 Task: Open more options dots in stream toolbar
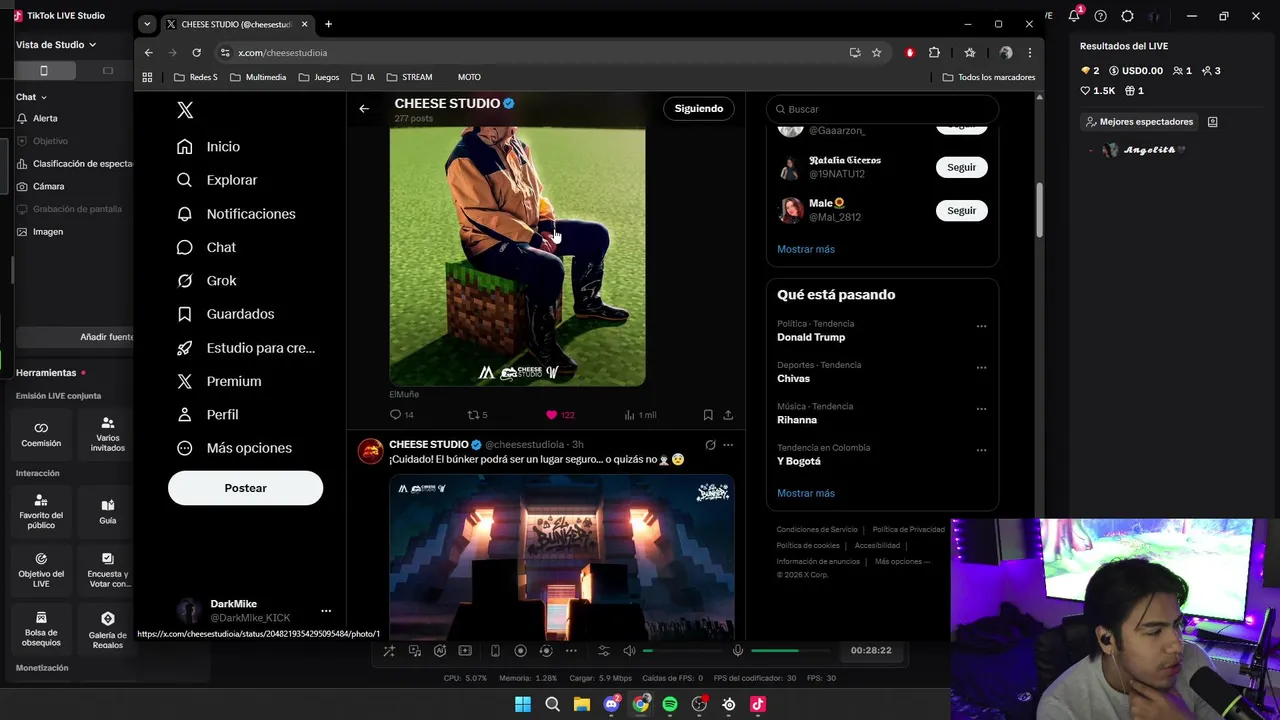pos(571,651)
